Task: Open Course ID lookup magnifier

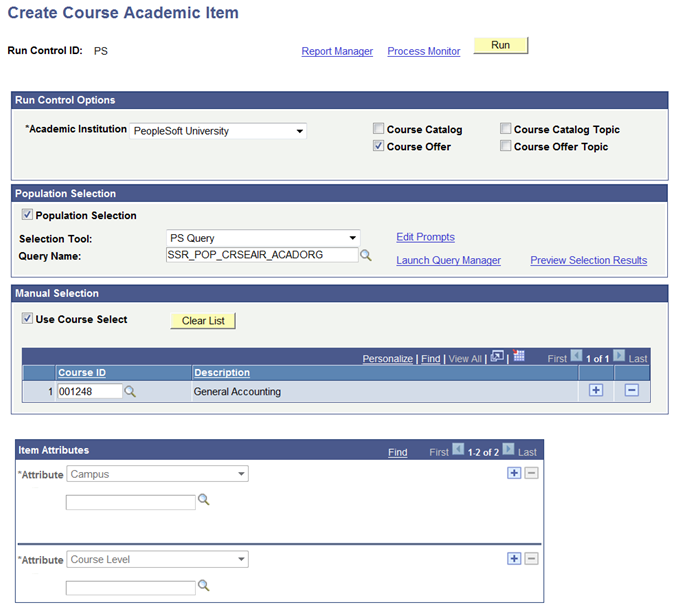Action: 130,392
